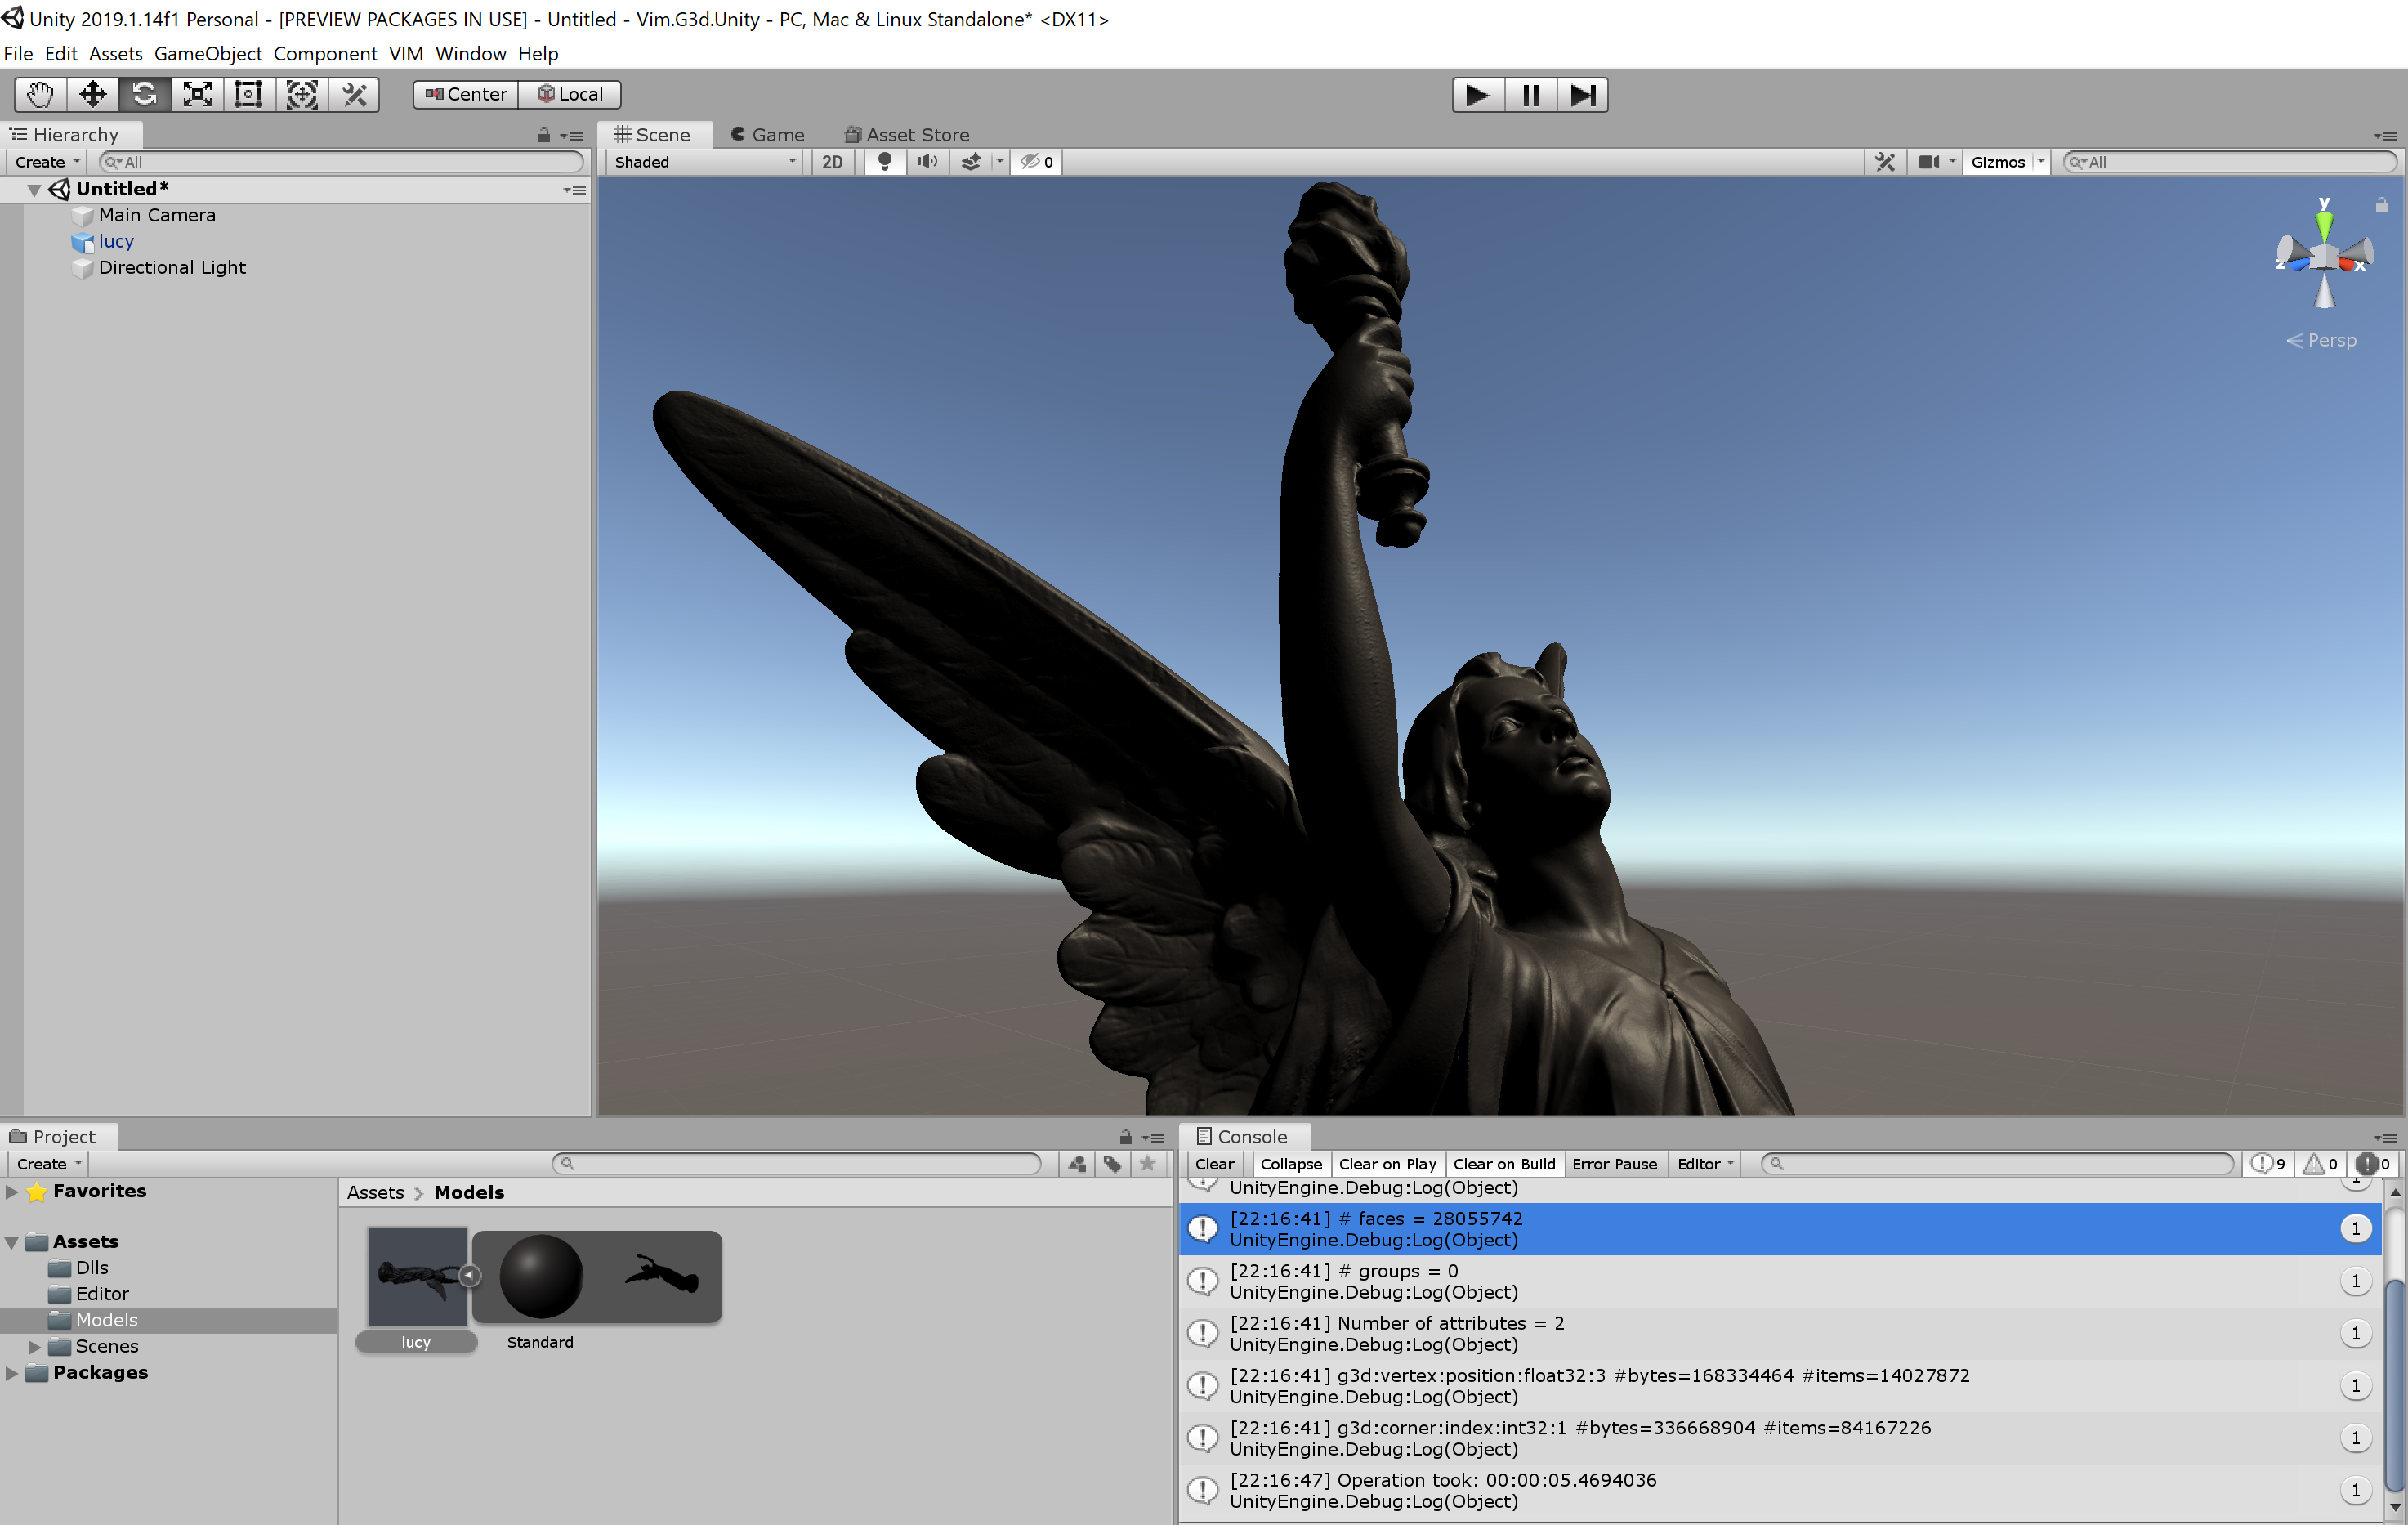Clear the console log
The image size is (2408, 1525).
pyautogui.click(x=1214, y=1164)
